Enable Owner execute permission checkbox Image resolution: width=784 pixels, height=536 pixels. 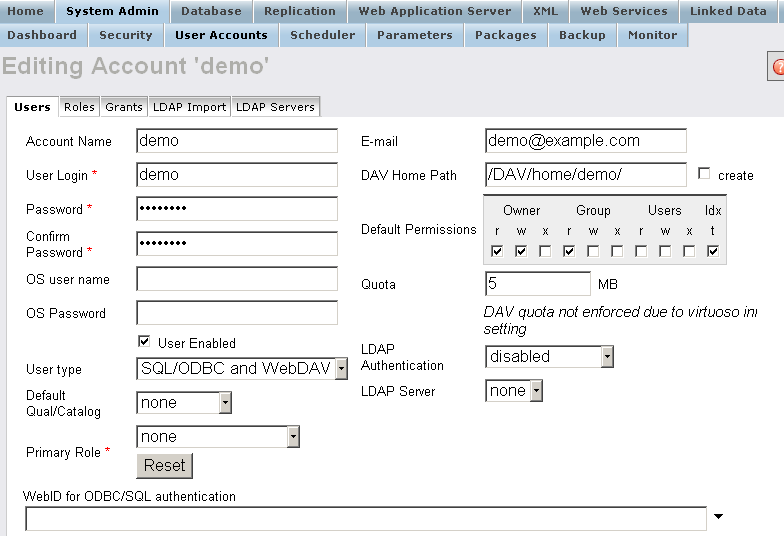coord(545,251)
